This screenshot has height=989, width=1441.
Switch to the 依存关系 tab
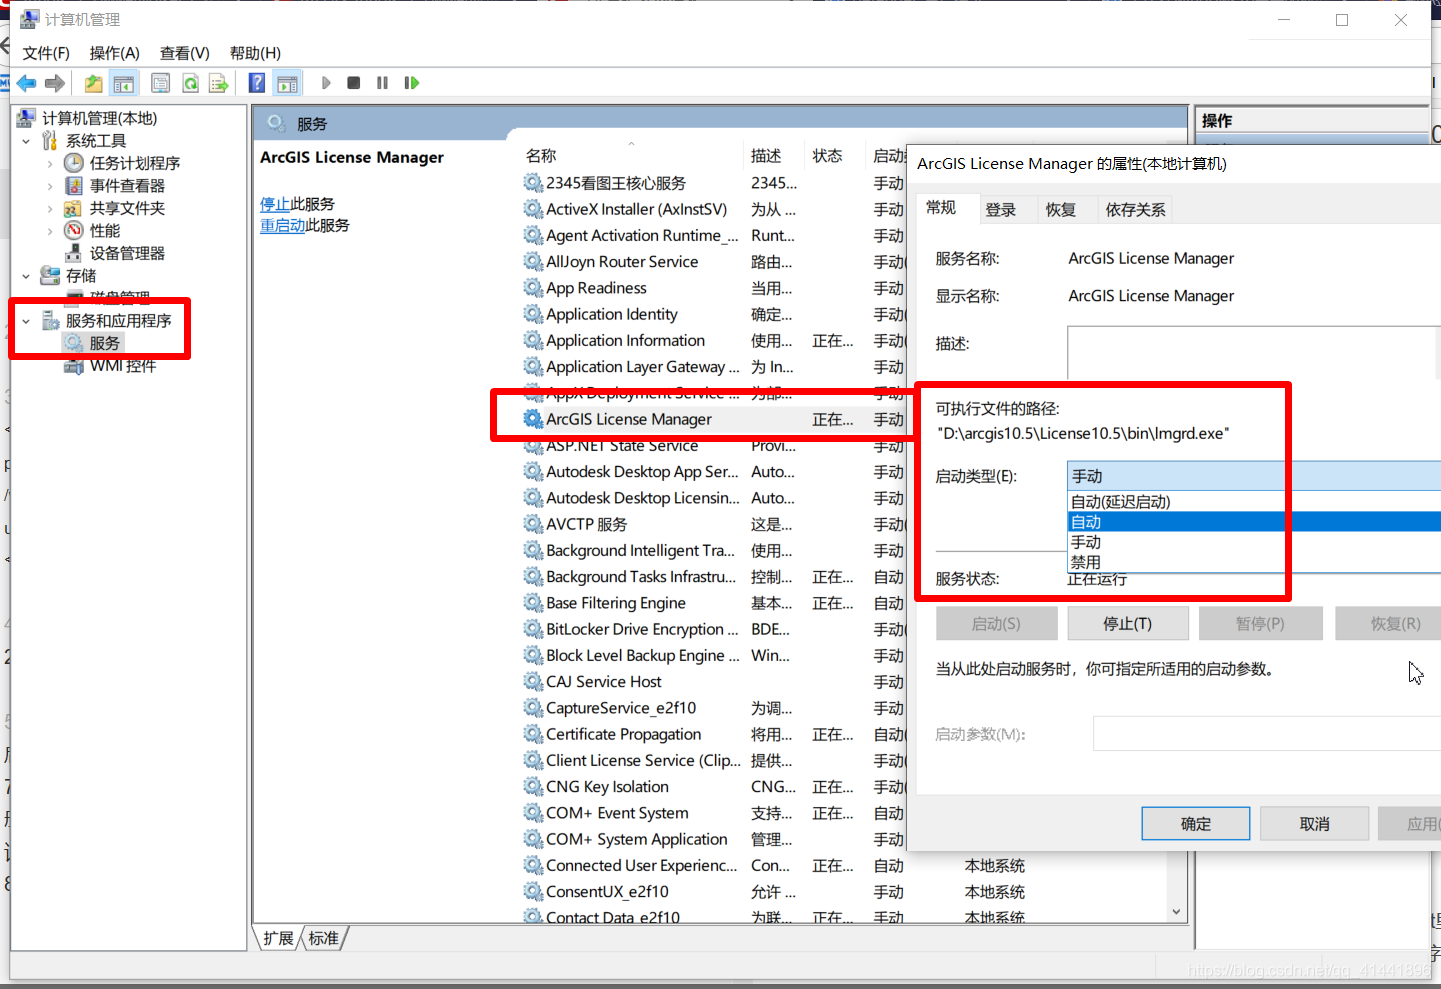coord(1135,209)
